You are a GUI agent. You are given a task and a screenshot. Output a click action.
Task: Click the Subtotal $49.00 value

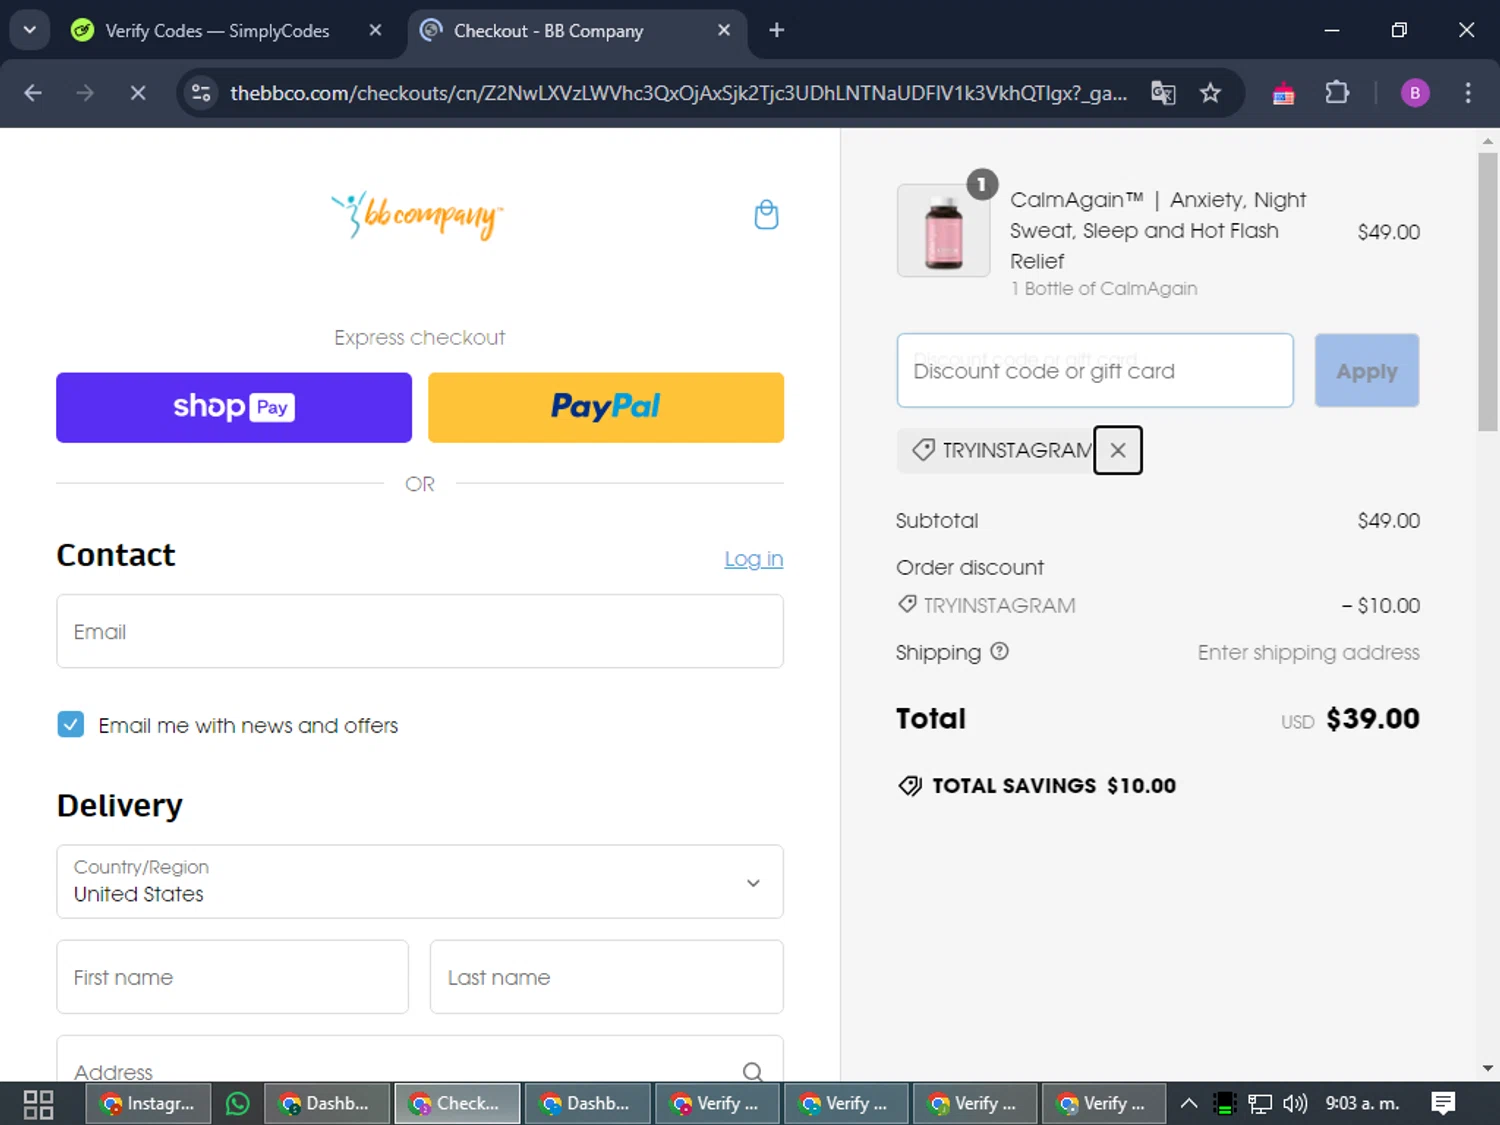tap(1388, 521)
